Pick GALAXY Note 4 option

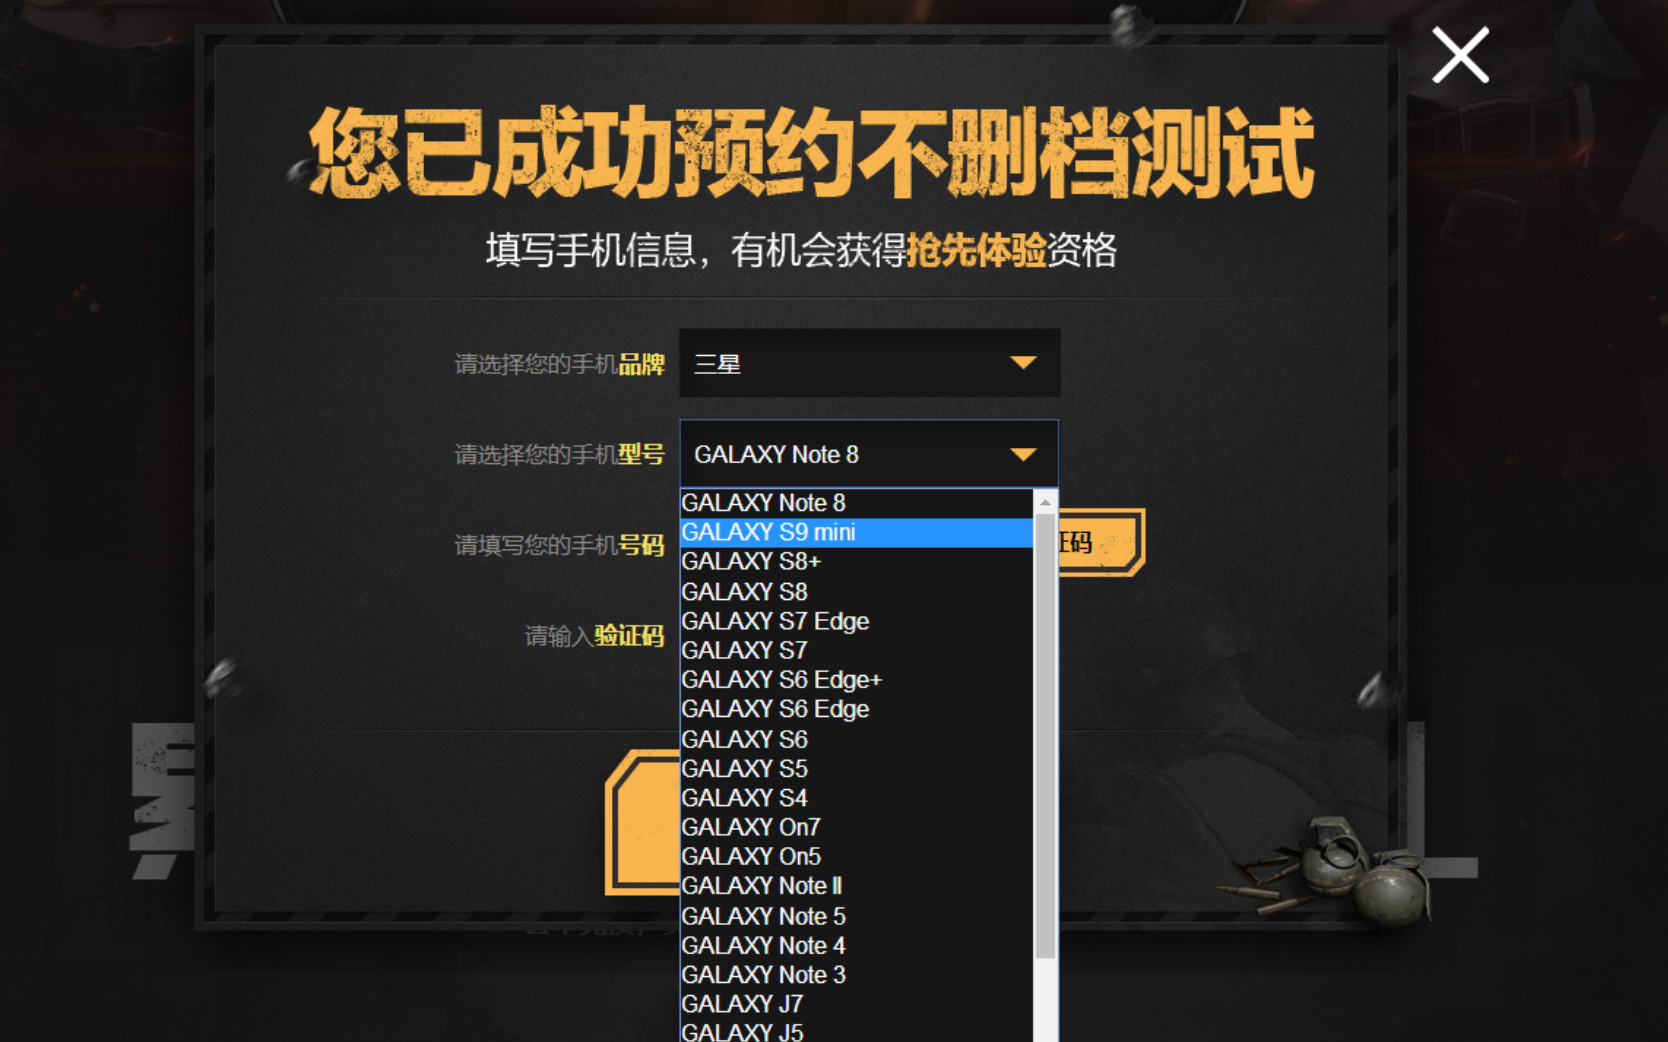click(x=856, y=945)
